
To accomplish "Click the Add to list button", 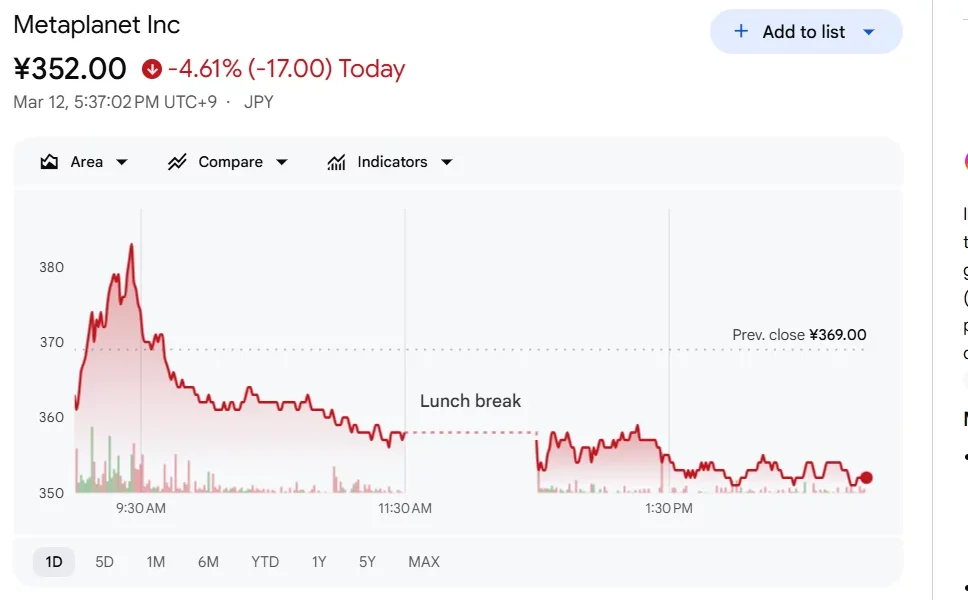I will click(x=806, y=31).
